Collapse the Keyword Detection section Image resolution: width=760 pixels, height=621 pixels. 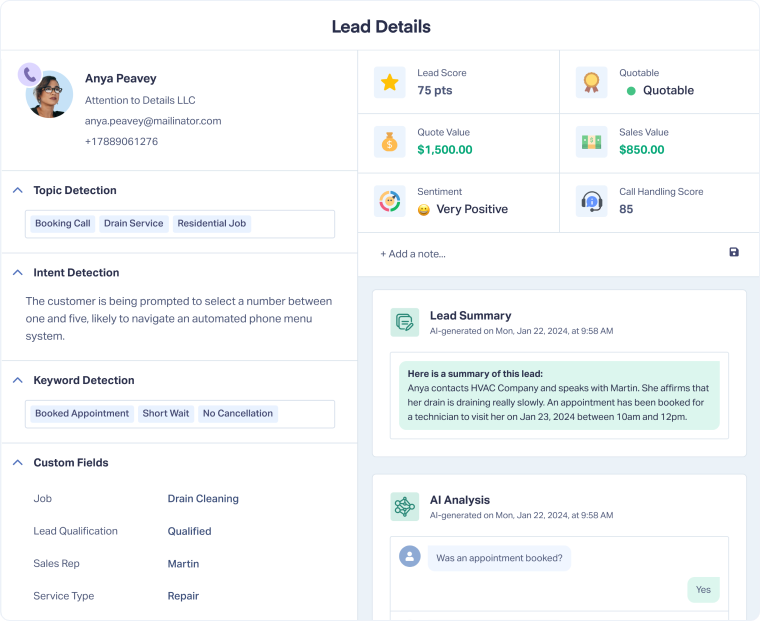point(18,380)
